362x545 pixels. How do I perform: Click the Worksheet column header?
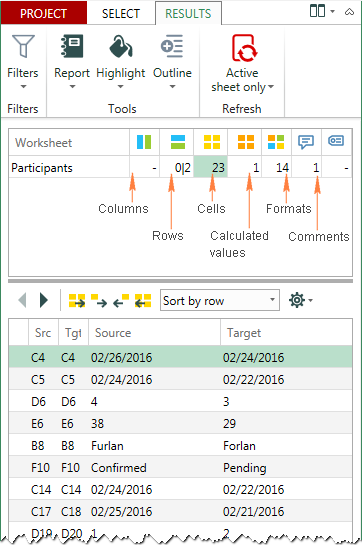(x=69, y=143)
